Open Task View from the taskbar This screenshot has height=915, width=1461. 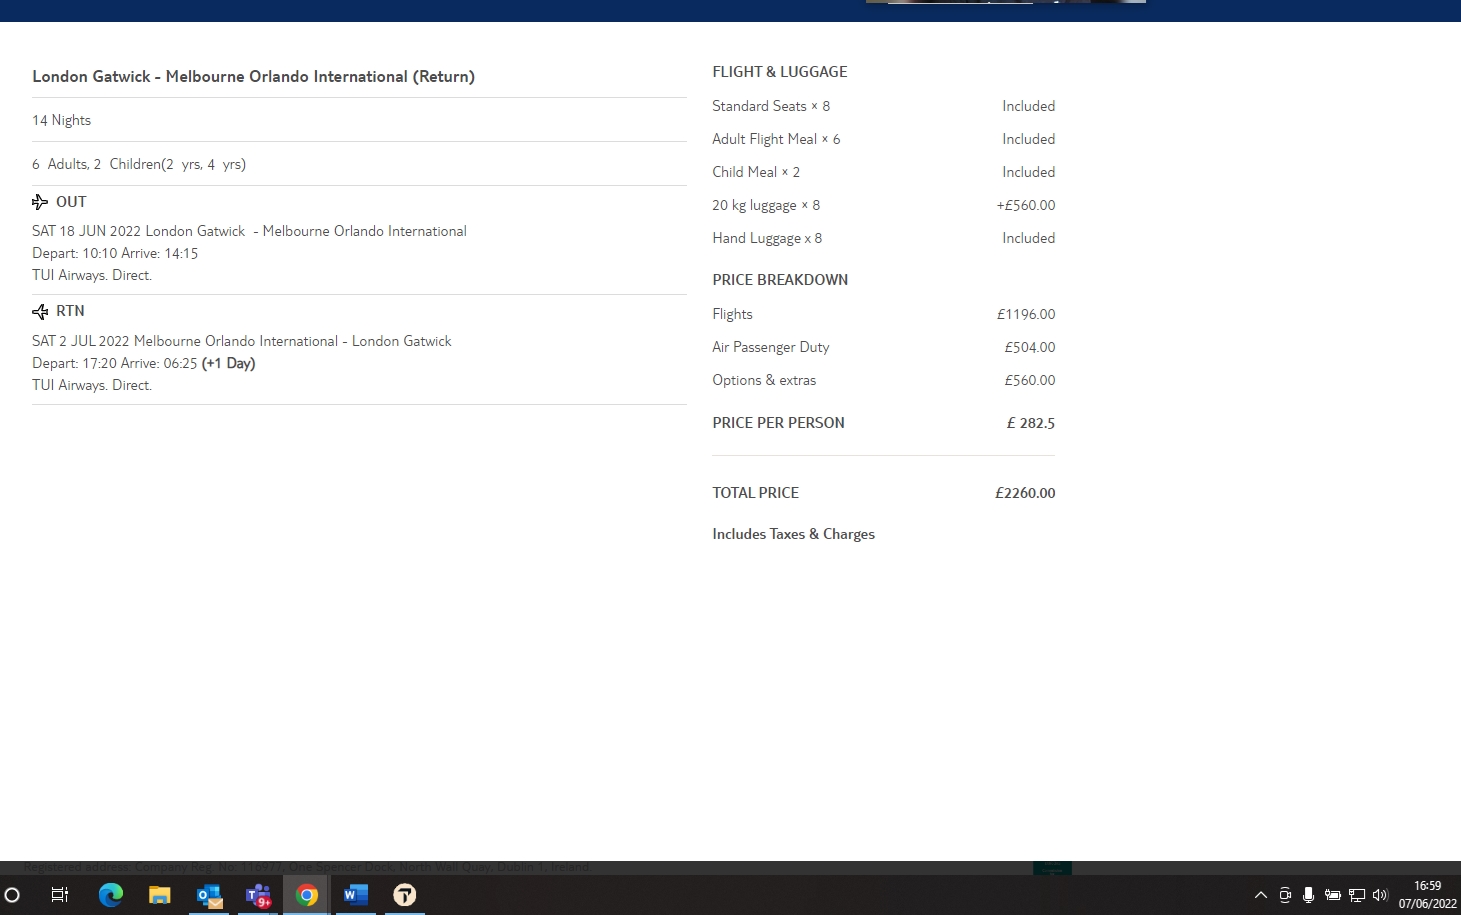[x=60, y=895]
